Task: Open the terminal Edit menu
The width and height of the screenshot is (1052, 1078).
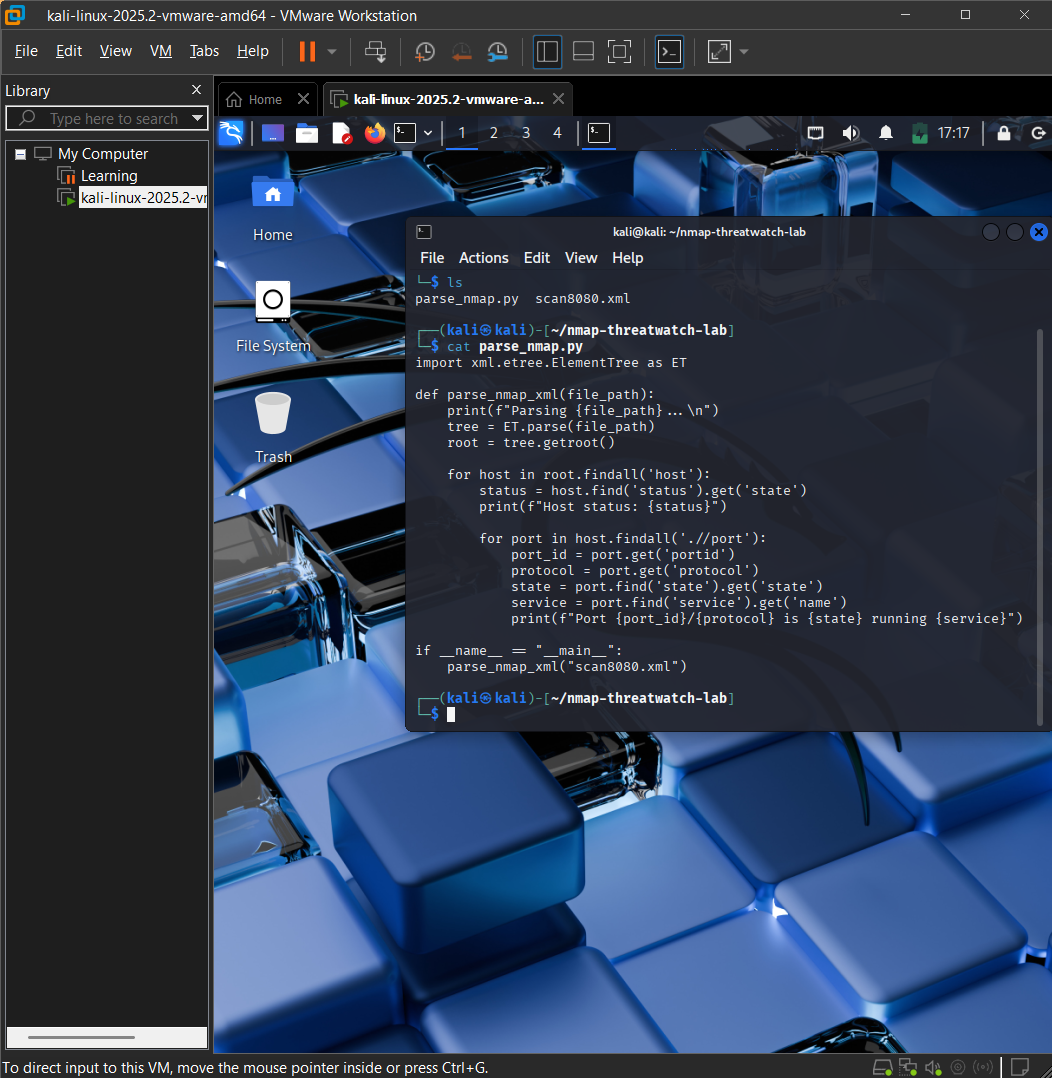Action: 536,258
